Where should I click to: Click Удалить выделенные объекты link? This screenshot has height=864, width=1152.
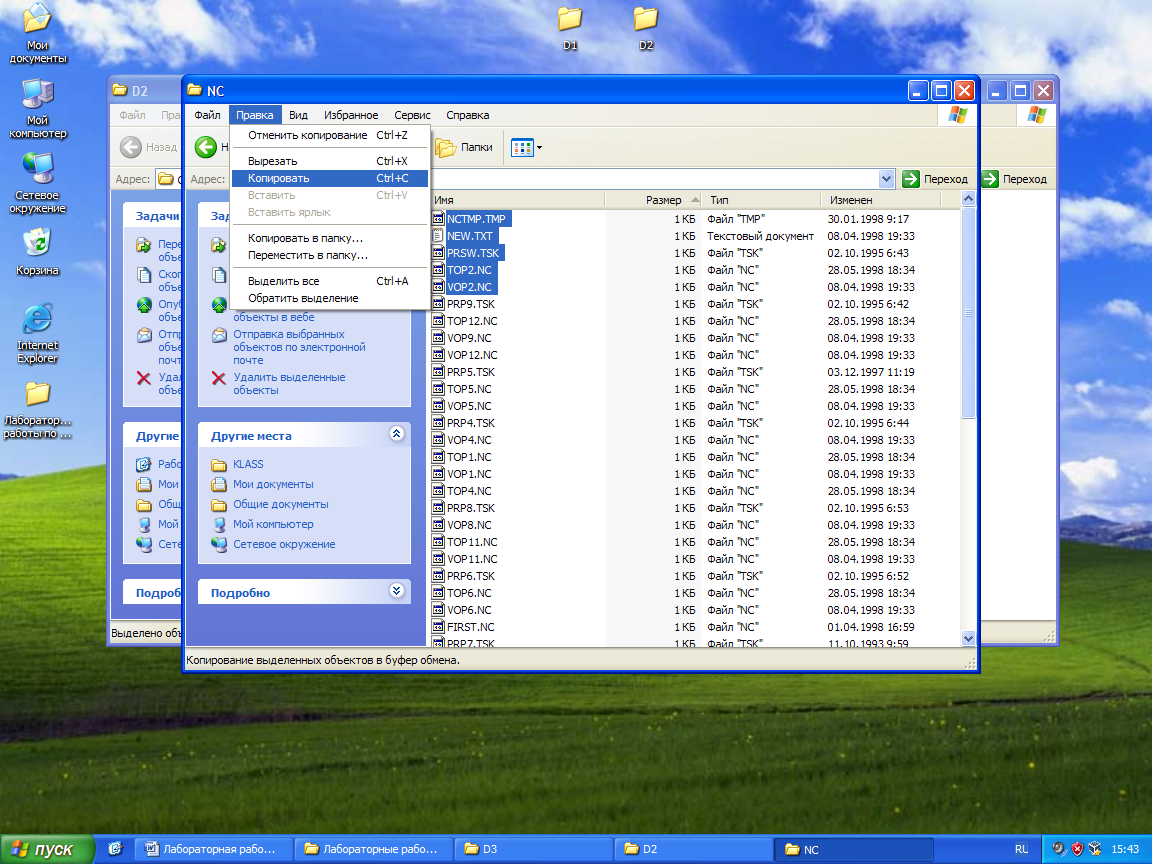[289, 384]
